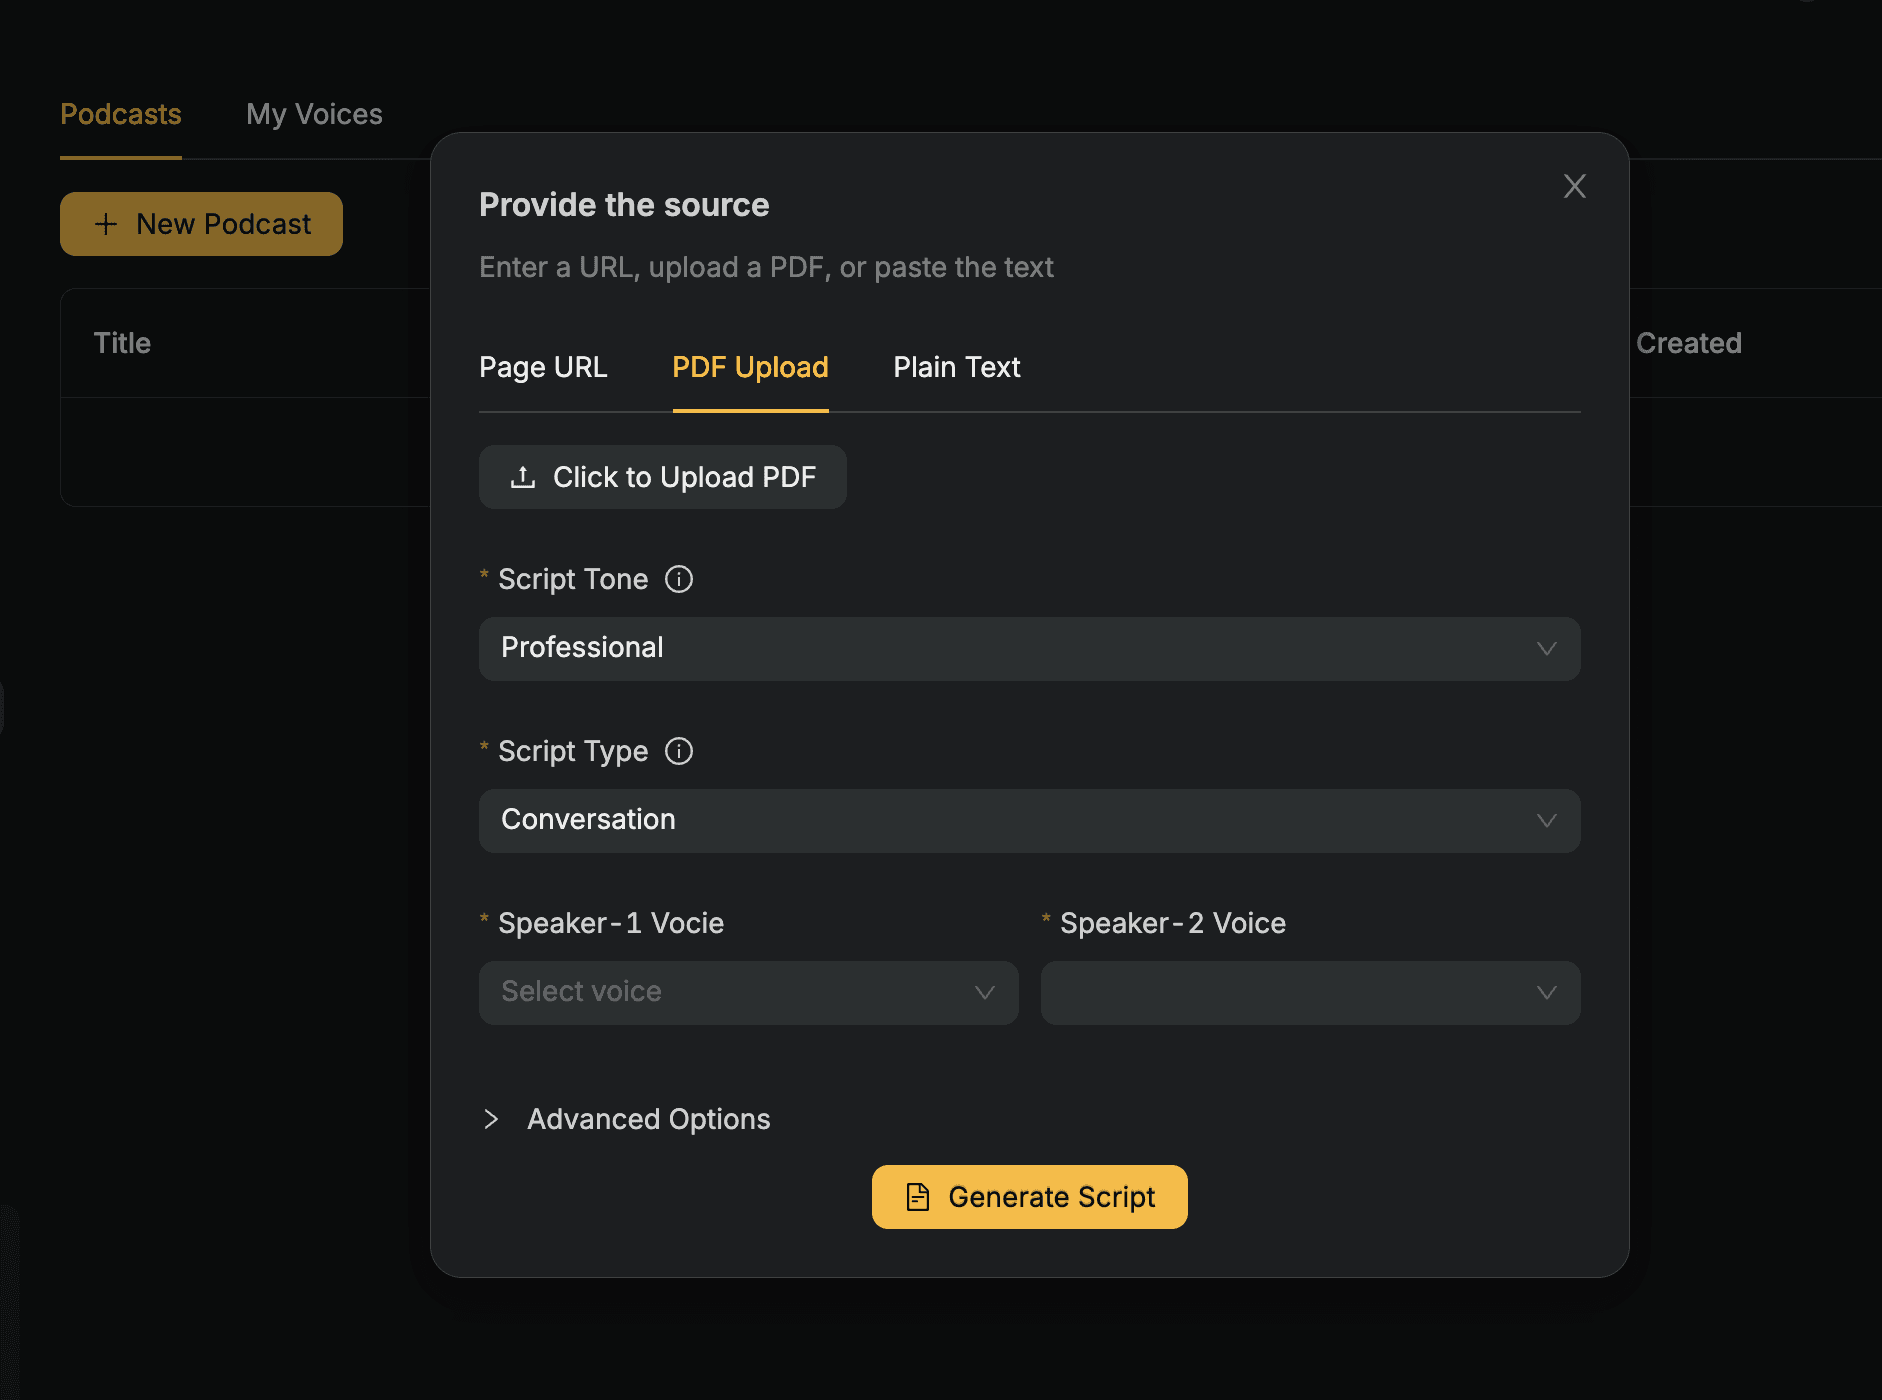Image resolution: width=1882 pixels, height=1400 pixels.
Task: Switch to the Page URL tab
Action: 543,367
